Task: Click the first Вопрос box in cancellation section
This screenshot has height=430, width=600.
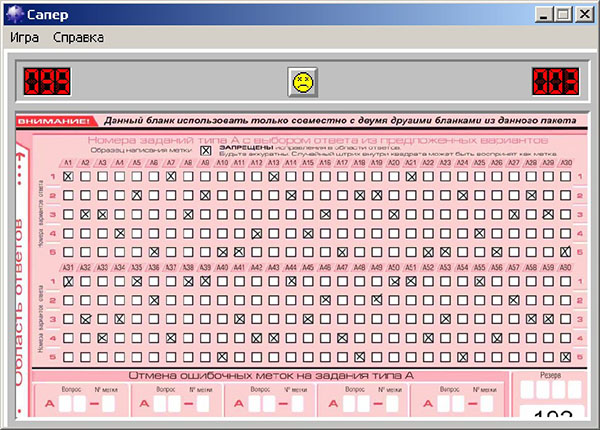Action: 66,403
